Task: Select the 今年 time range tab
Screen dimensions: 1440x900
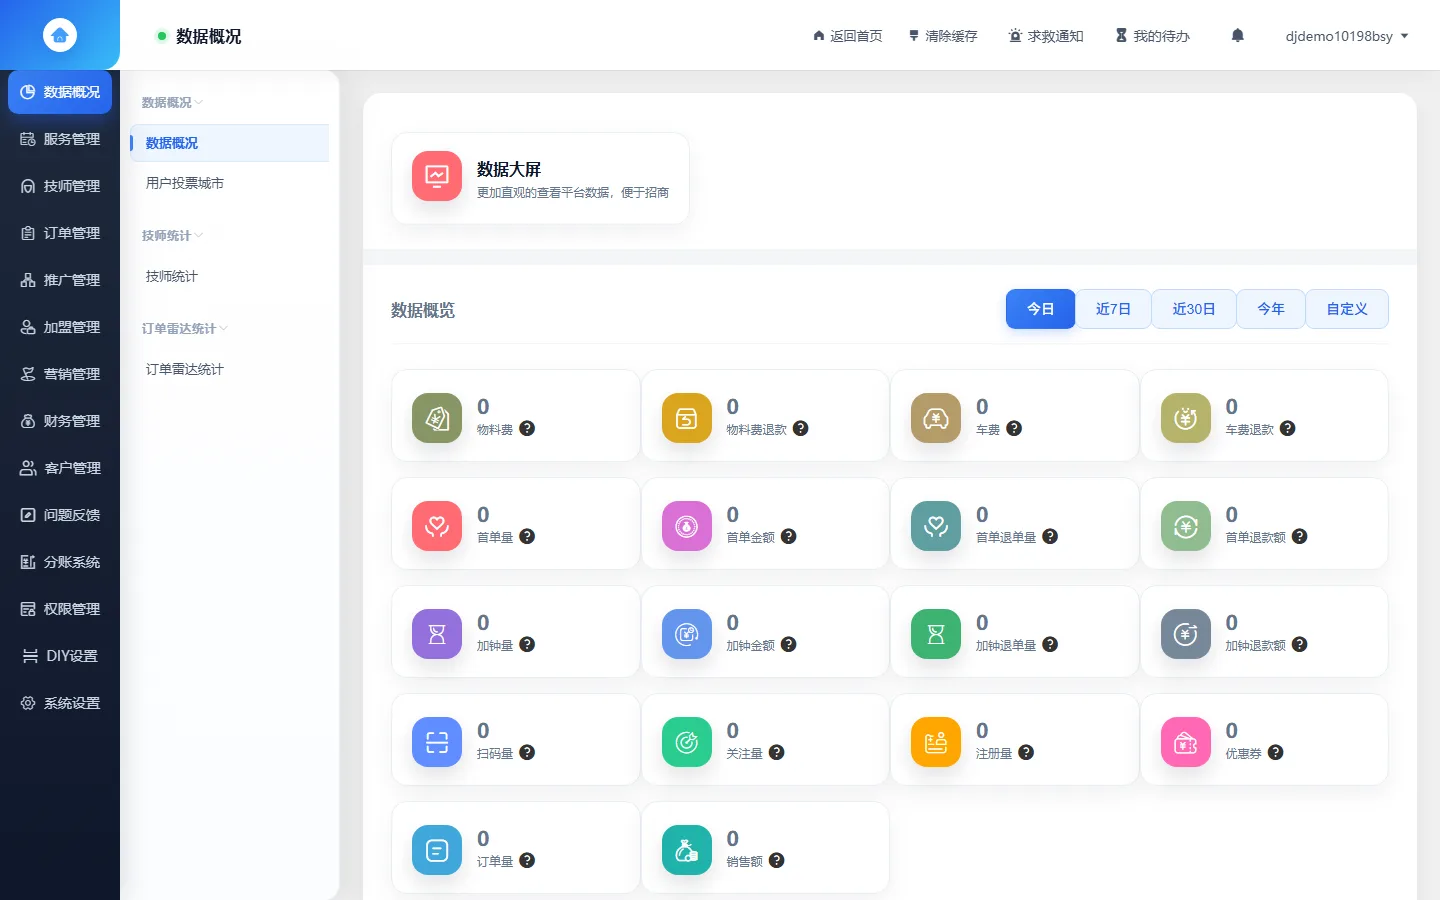Action: pyautogui.click(x=1271, y=309)
